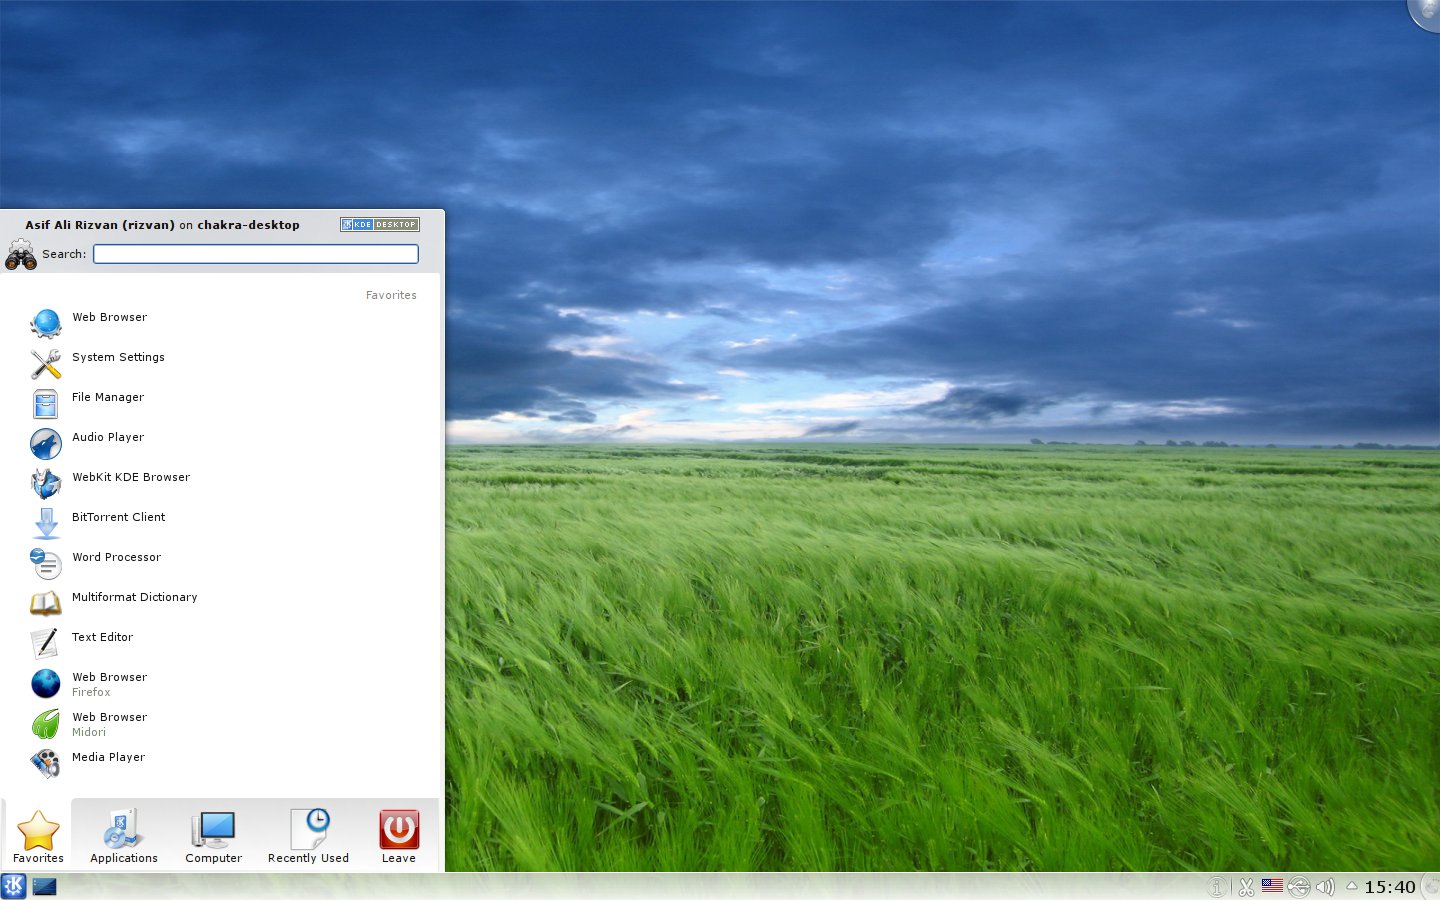Click the Kickoff launcher button on panel
The image size is (1440, 900).
[x=14, y=886]
